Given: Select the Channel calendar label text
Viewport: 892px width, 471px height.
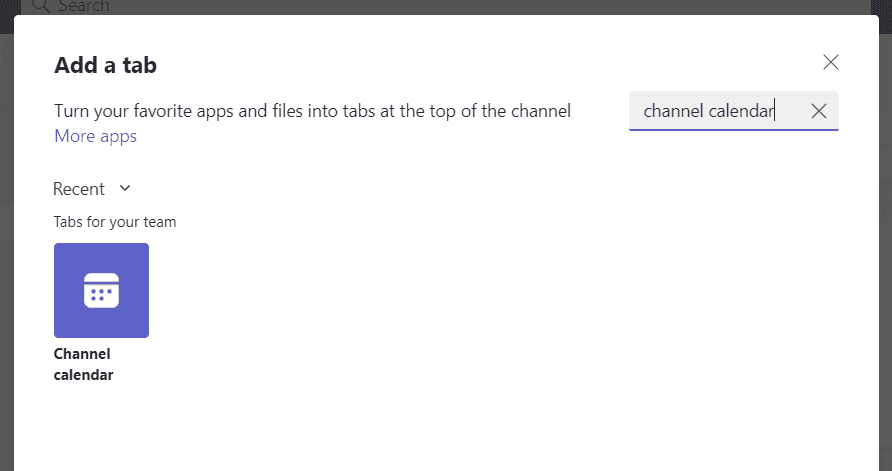Looking at the screenshot, I should coord(83,365).
